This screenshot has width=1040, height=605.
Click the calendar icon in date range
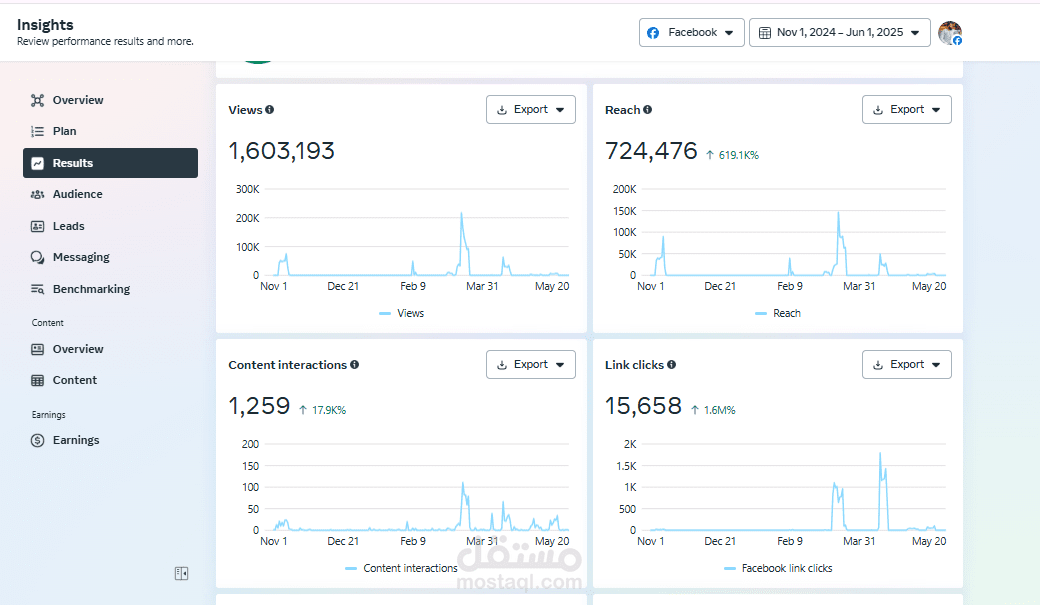coord(764,33)
